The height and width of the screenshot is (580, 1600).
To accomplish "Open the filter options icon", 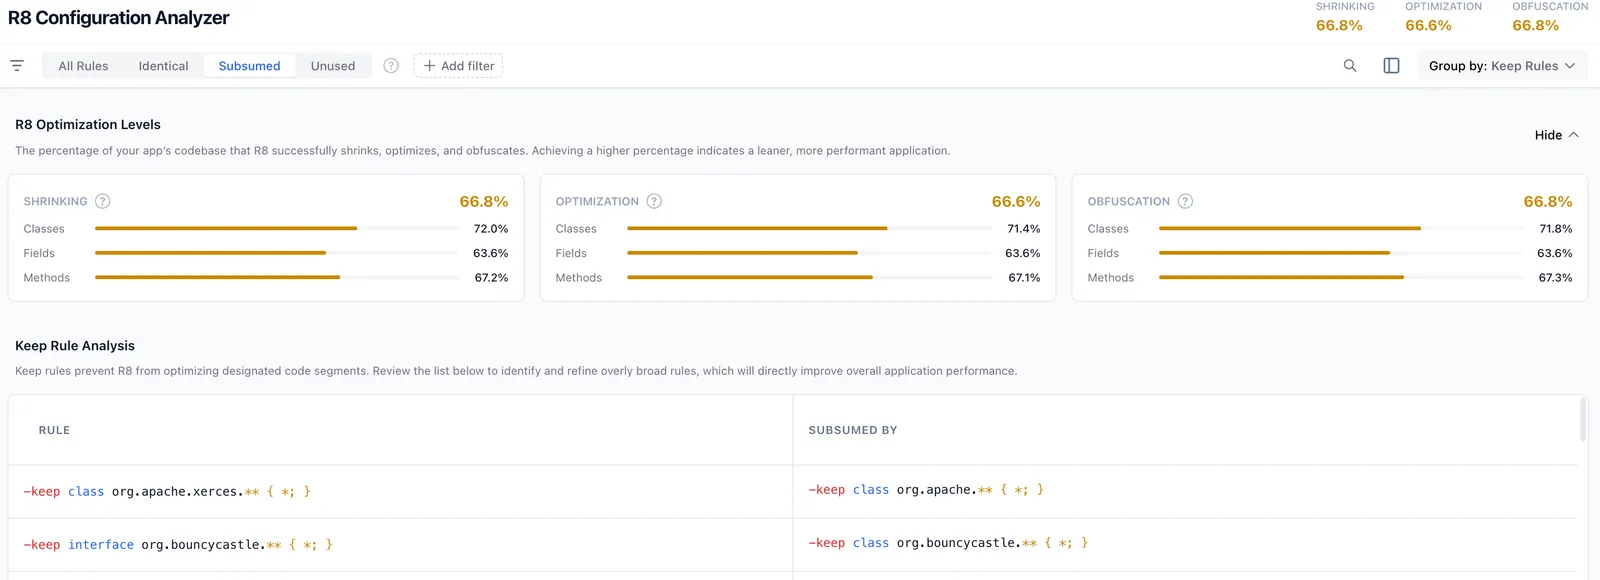I will [x=17, y=66].
